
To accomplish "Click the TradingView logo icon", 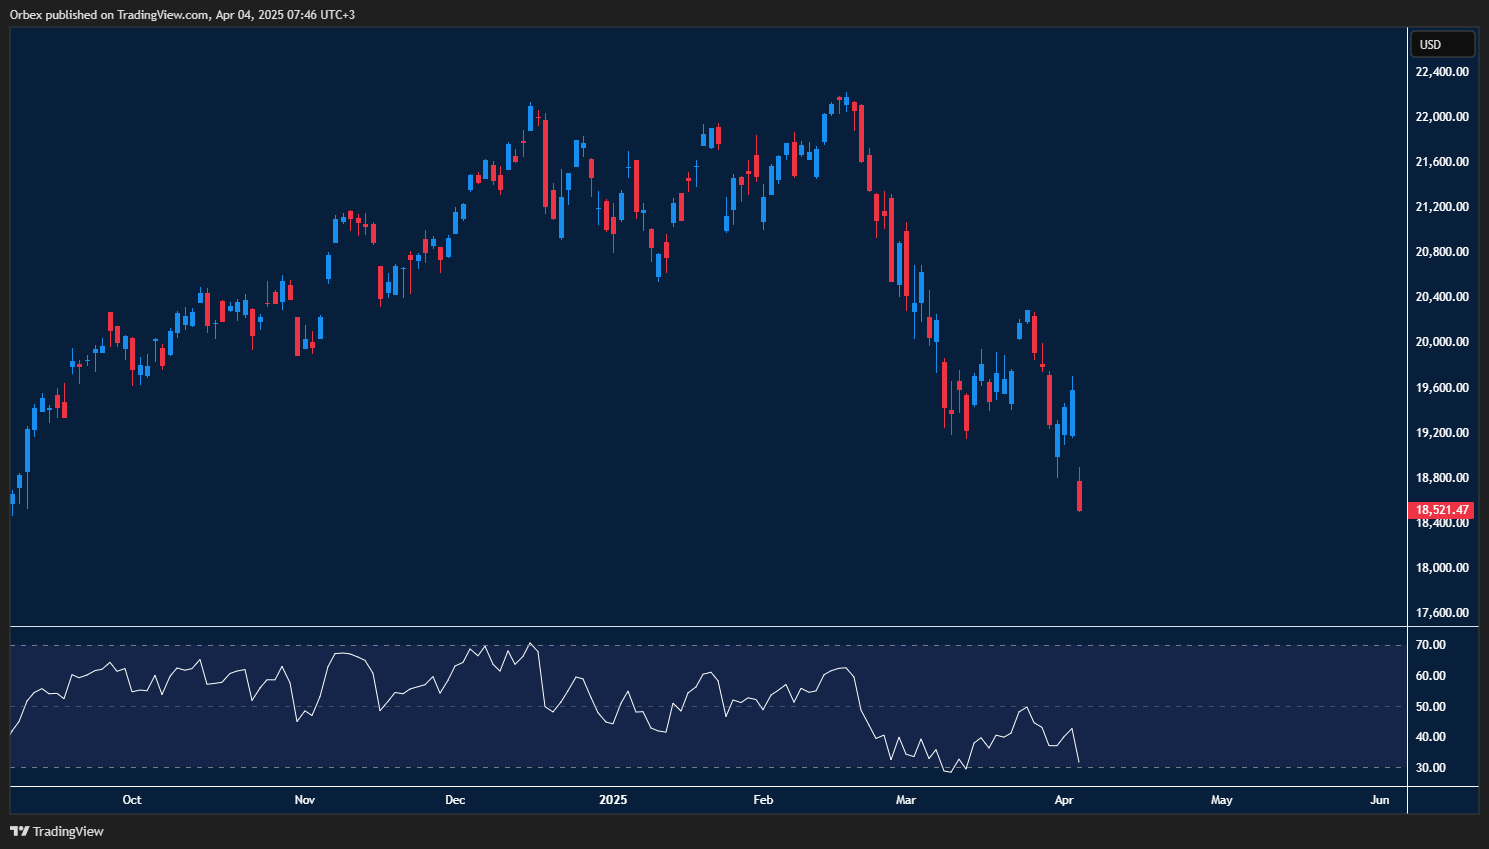I will (x=17, y=831).
